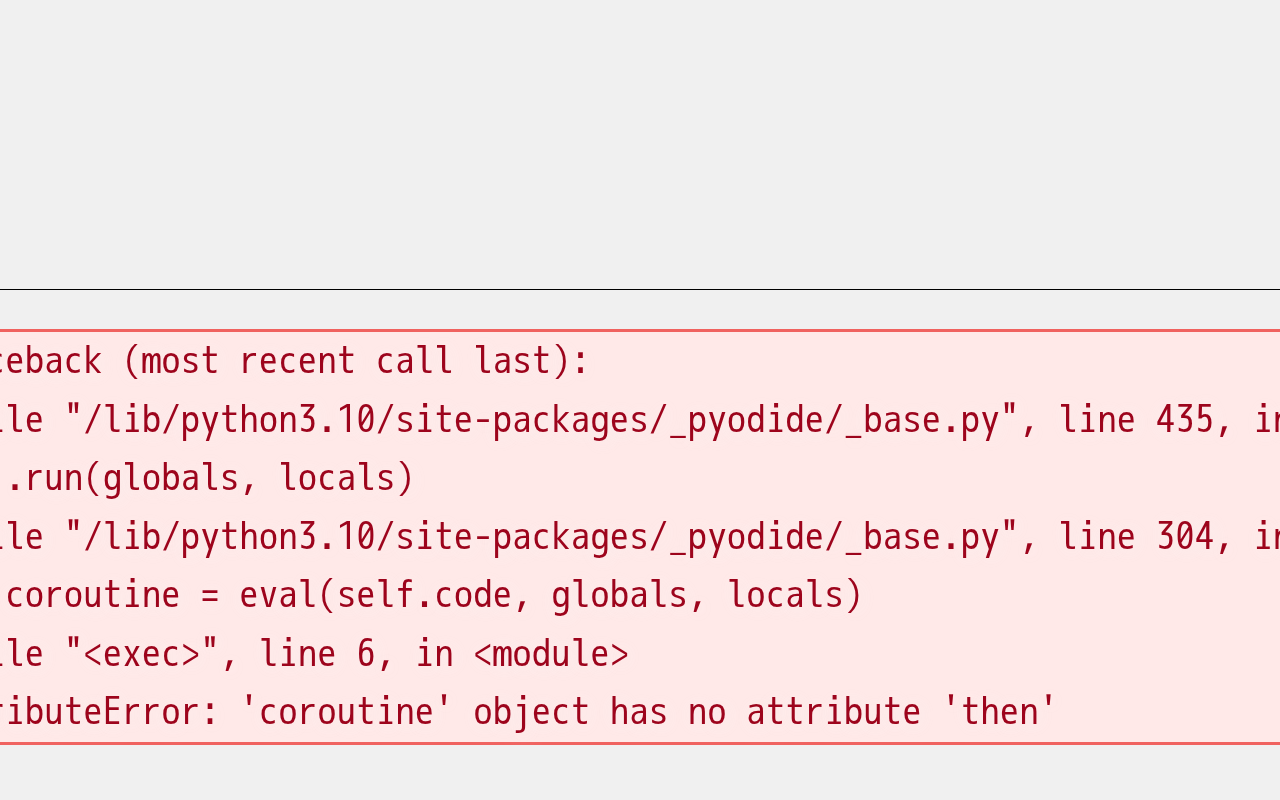1280x800 pixels.
Task: Click the word "object" in the error message
Action: [x=531, y=712]
